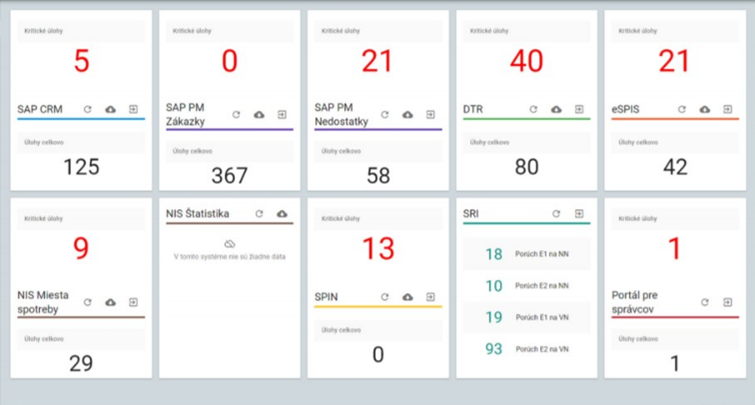Image resolution: width=755 pixels, height=405 pixels.
Task: Click critical count 0 on SAP PM Zákazky
Action: point(230,61)
